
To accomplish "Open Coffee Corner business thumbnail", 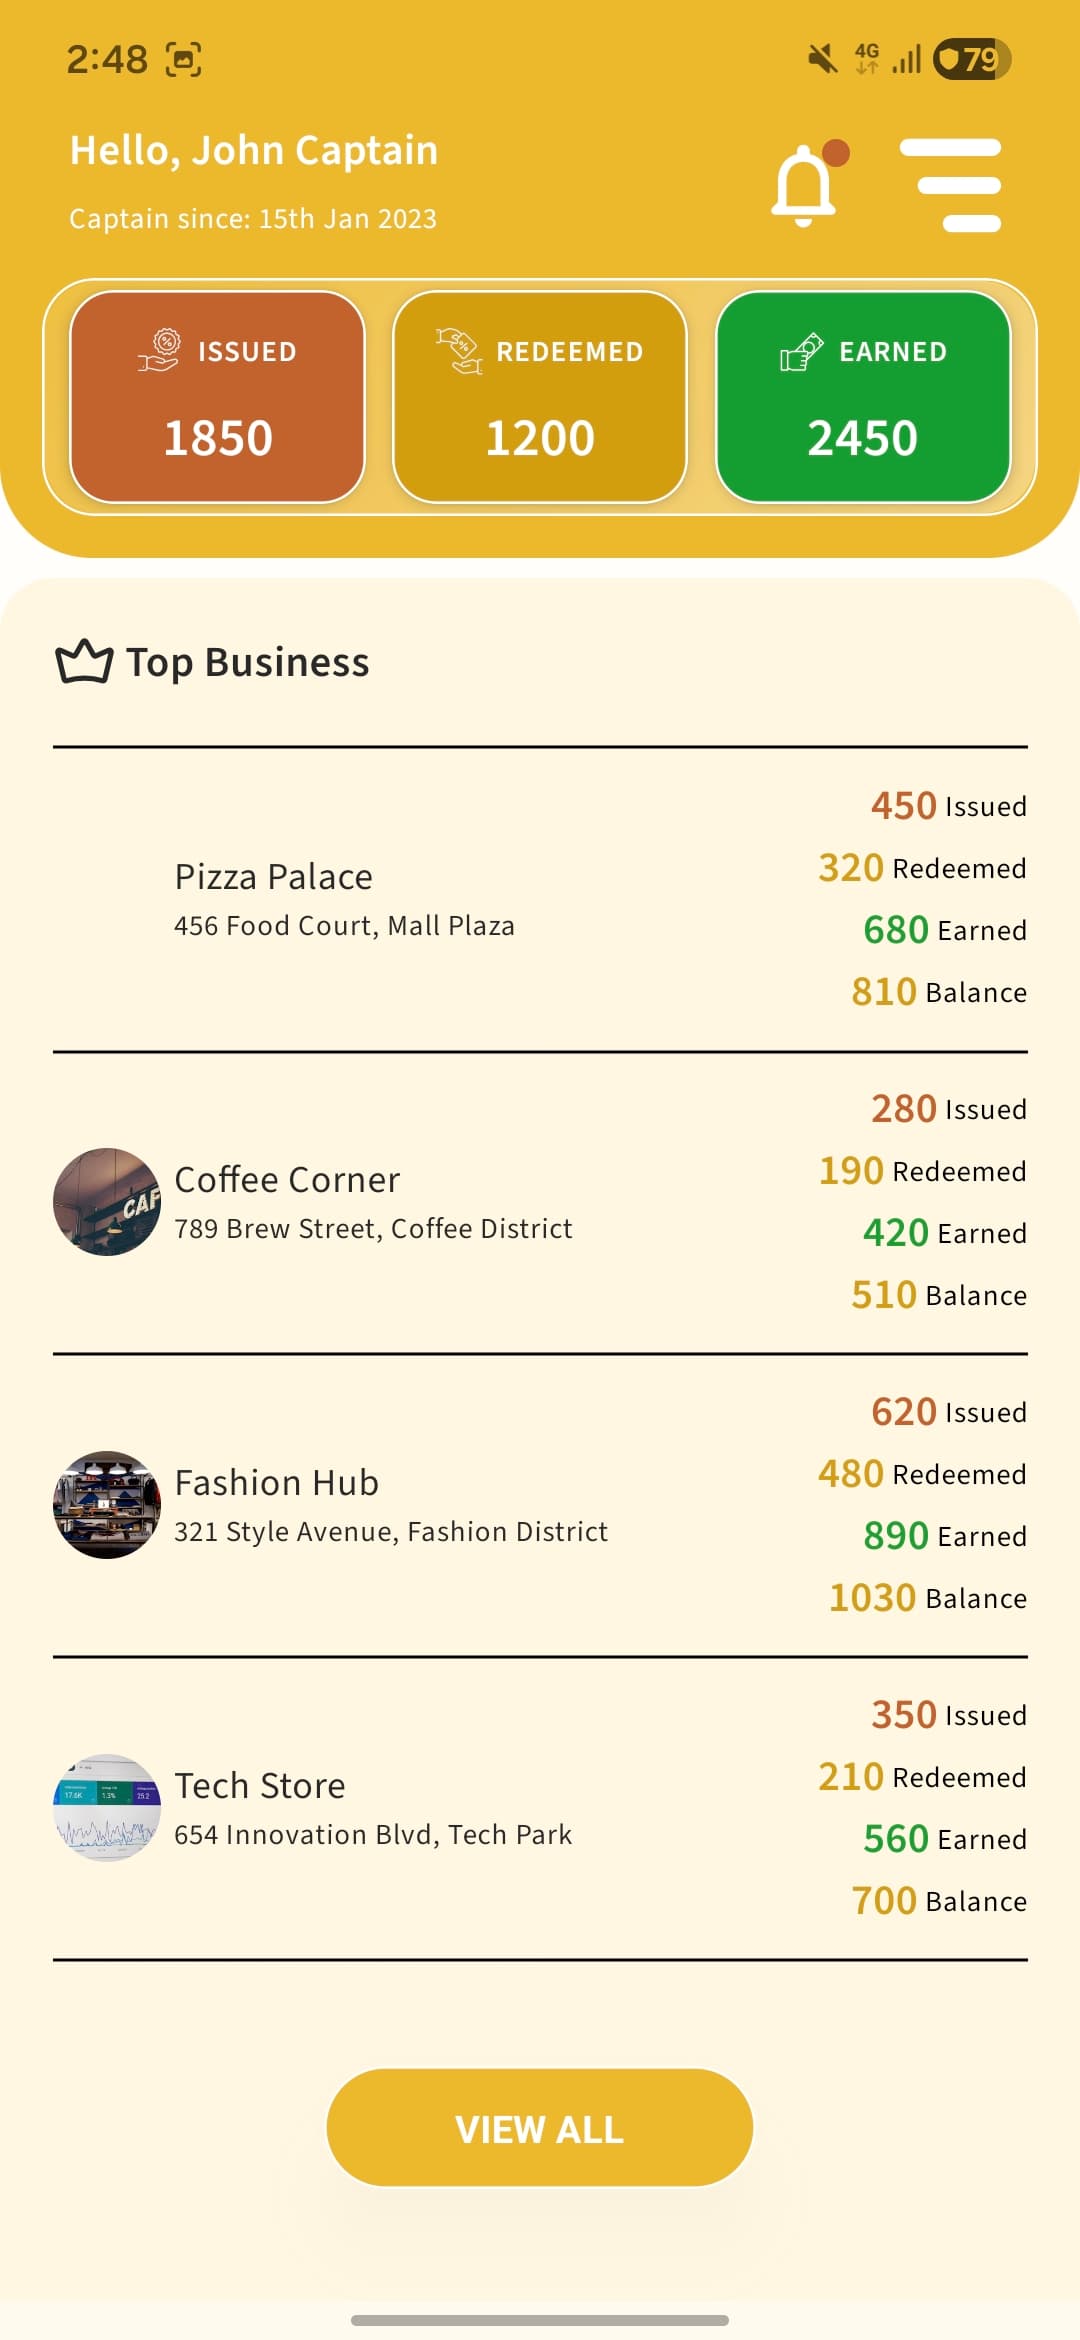I will (x=107, y=1202).
